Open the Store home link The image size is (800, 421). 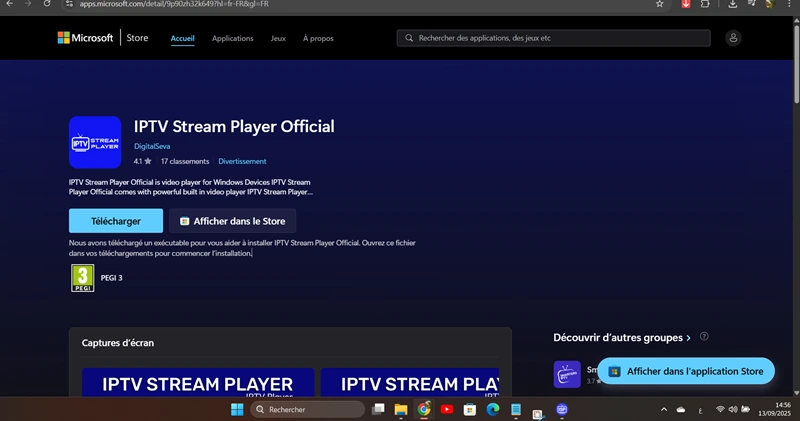pos(137,38)
